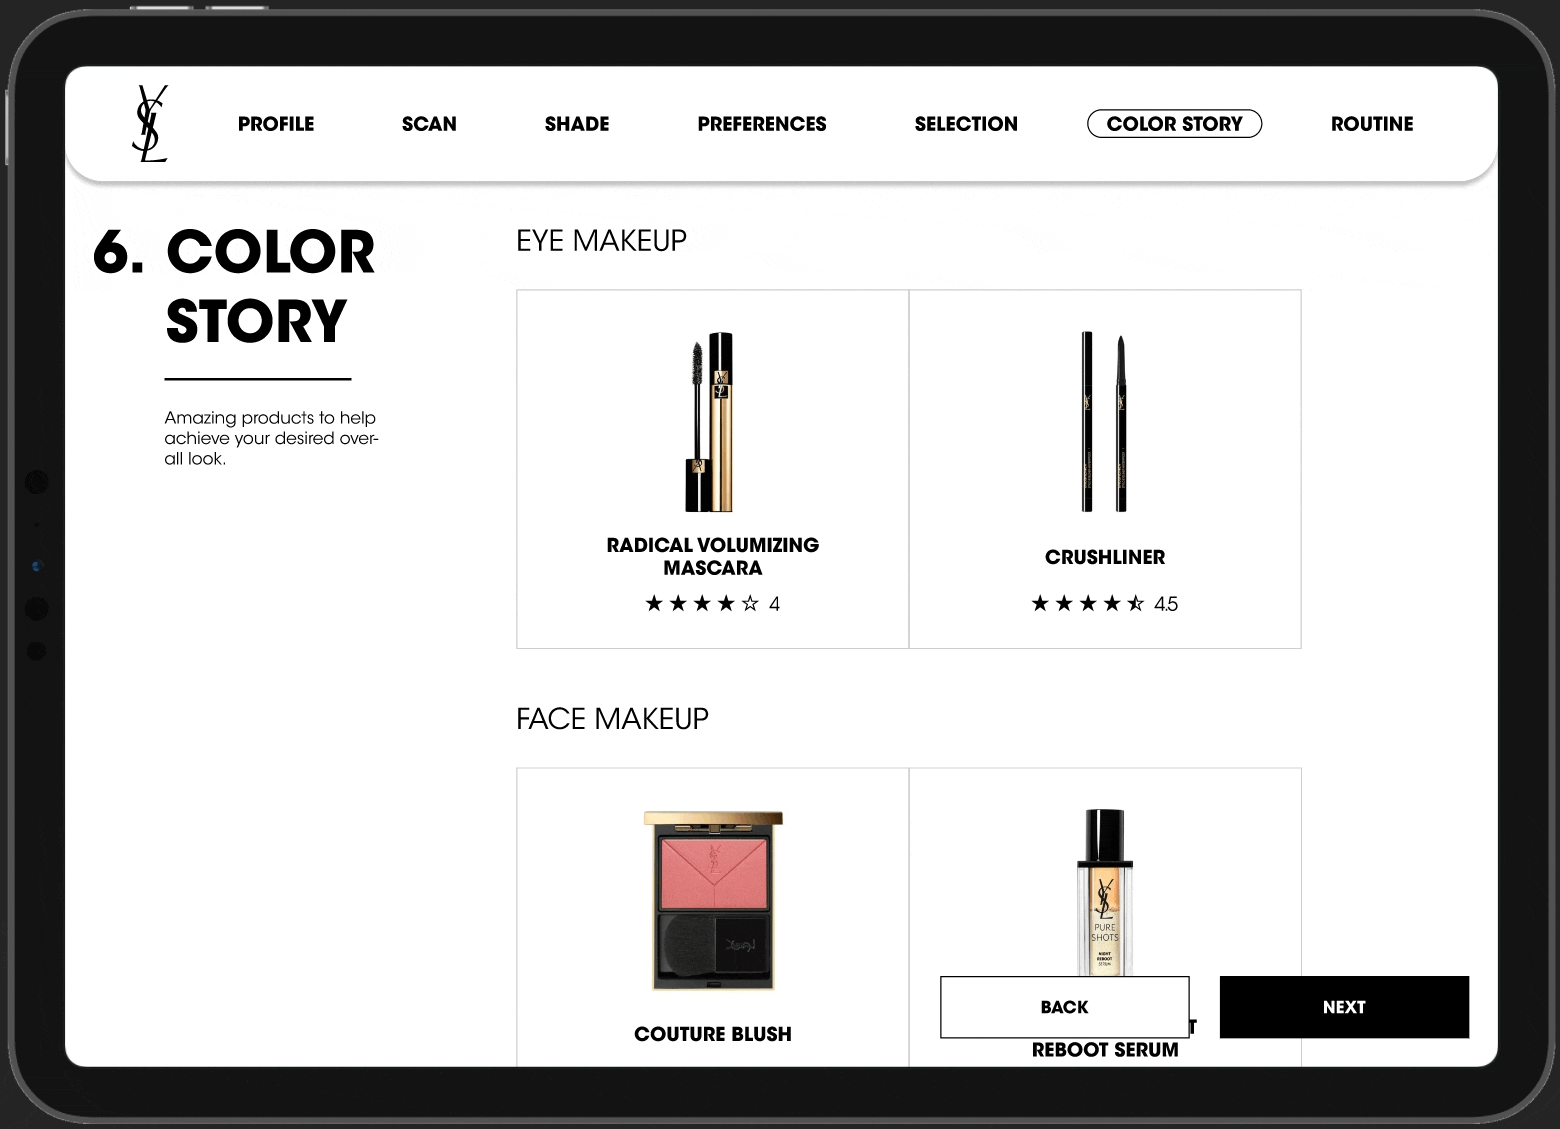Viewport: 1560px width, 1129px height.
Task: Click the YSL logo
Action: point(150,124)
